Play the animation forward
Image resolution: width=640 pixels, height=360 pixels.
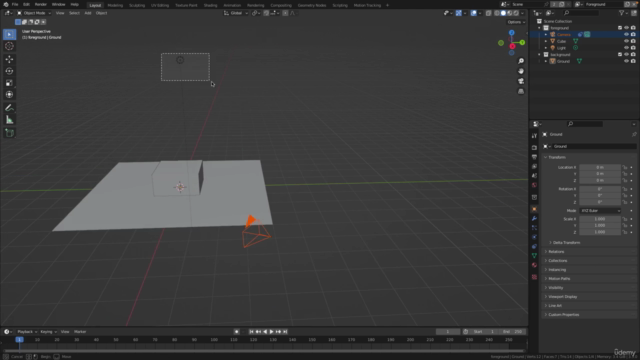[271, 332]
